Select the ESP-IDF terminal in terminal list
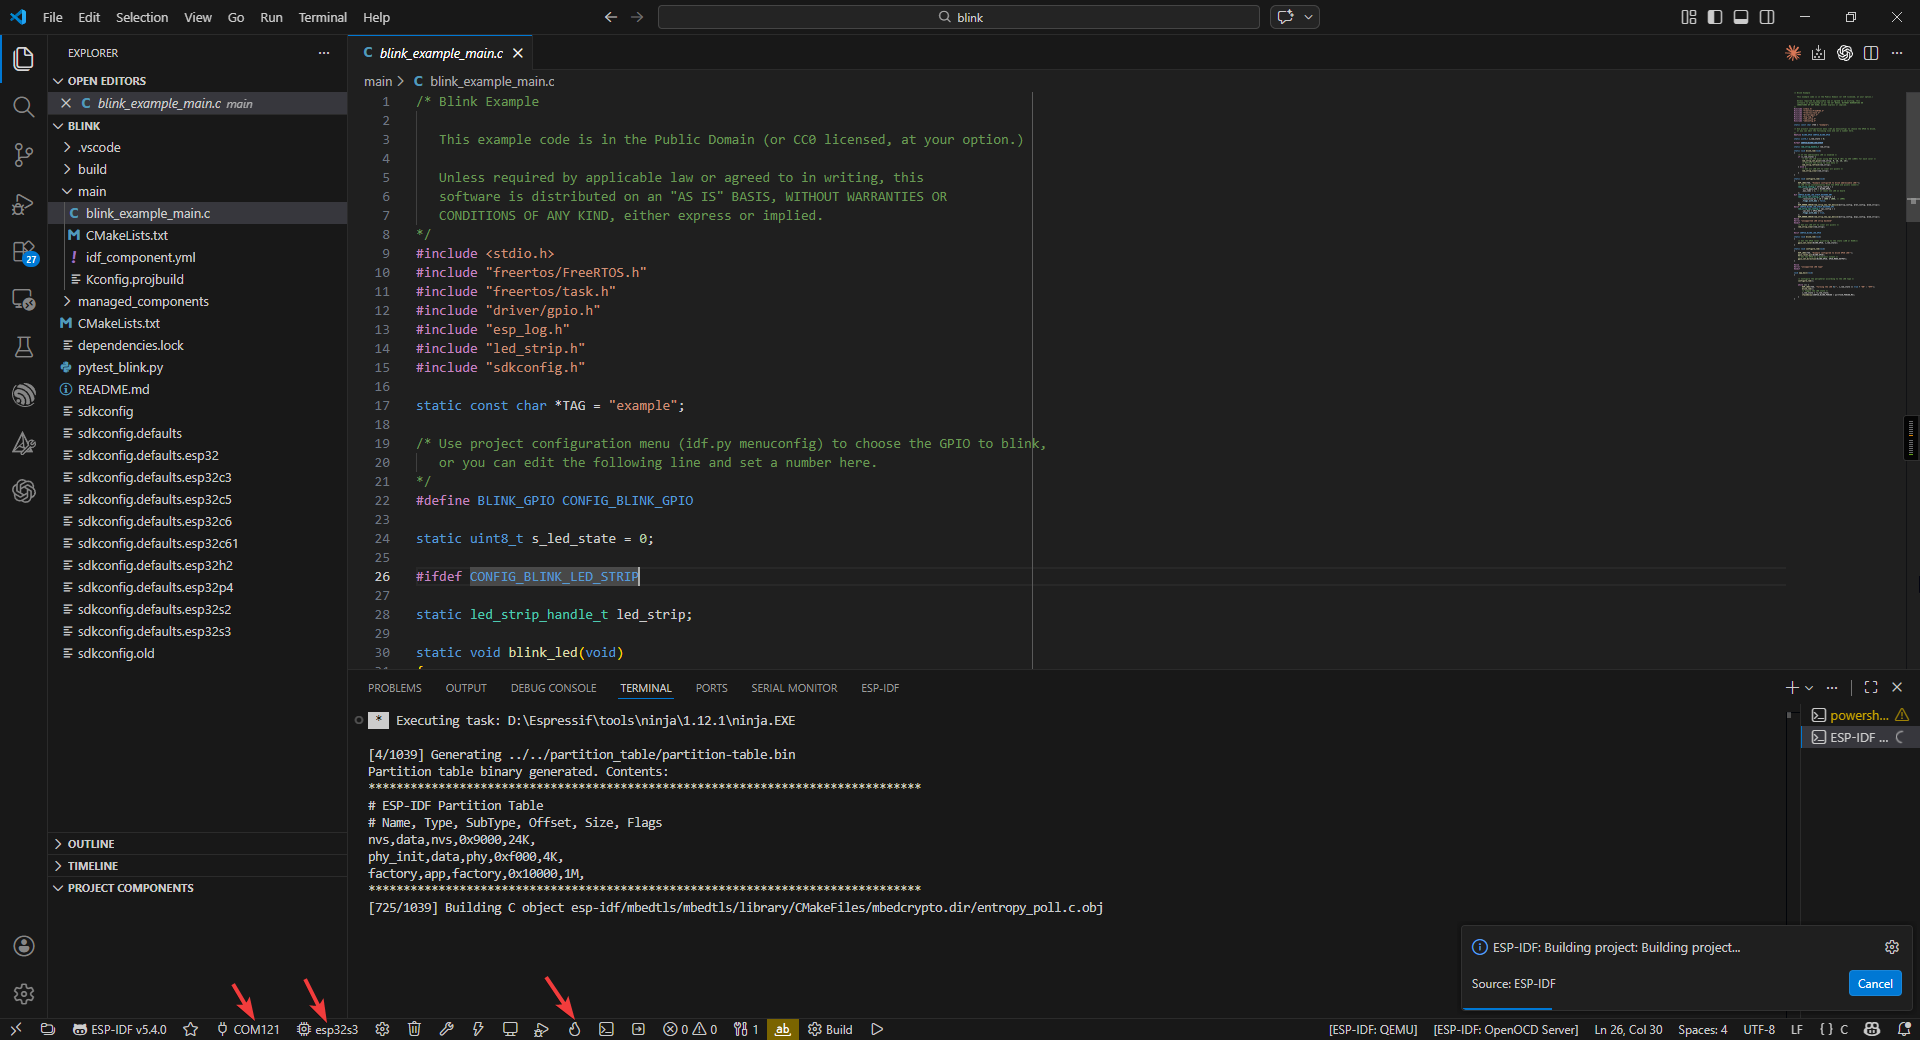Screen dimensions: 1920x1040 (x=1859, y=737)
